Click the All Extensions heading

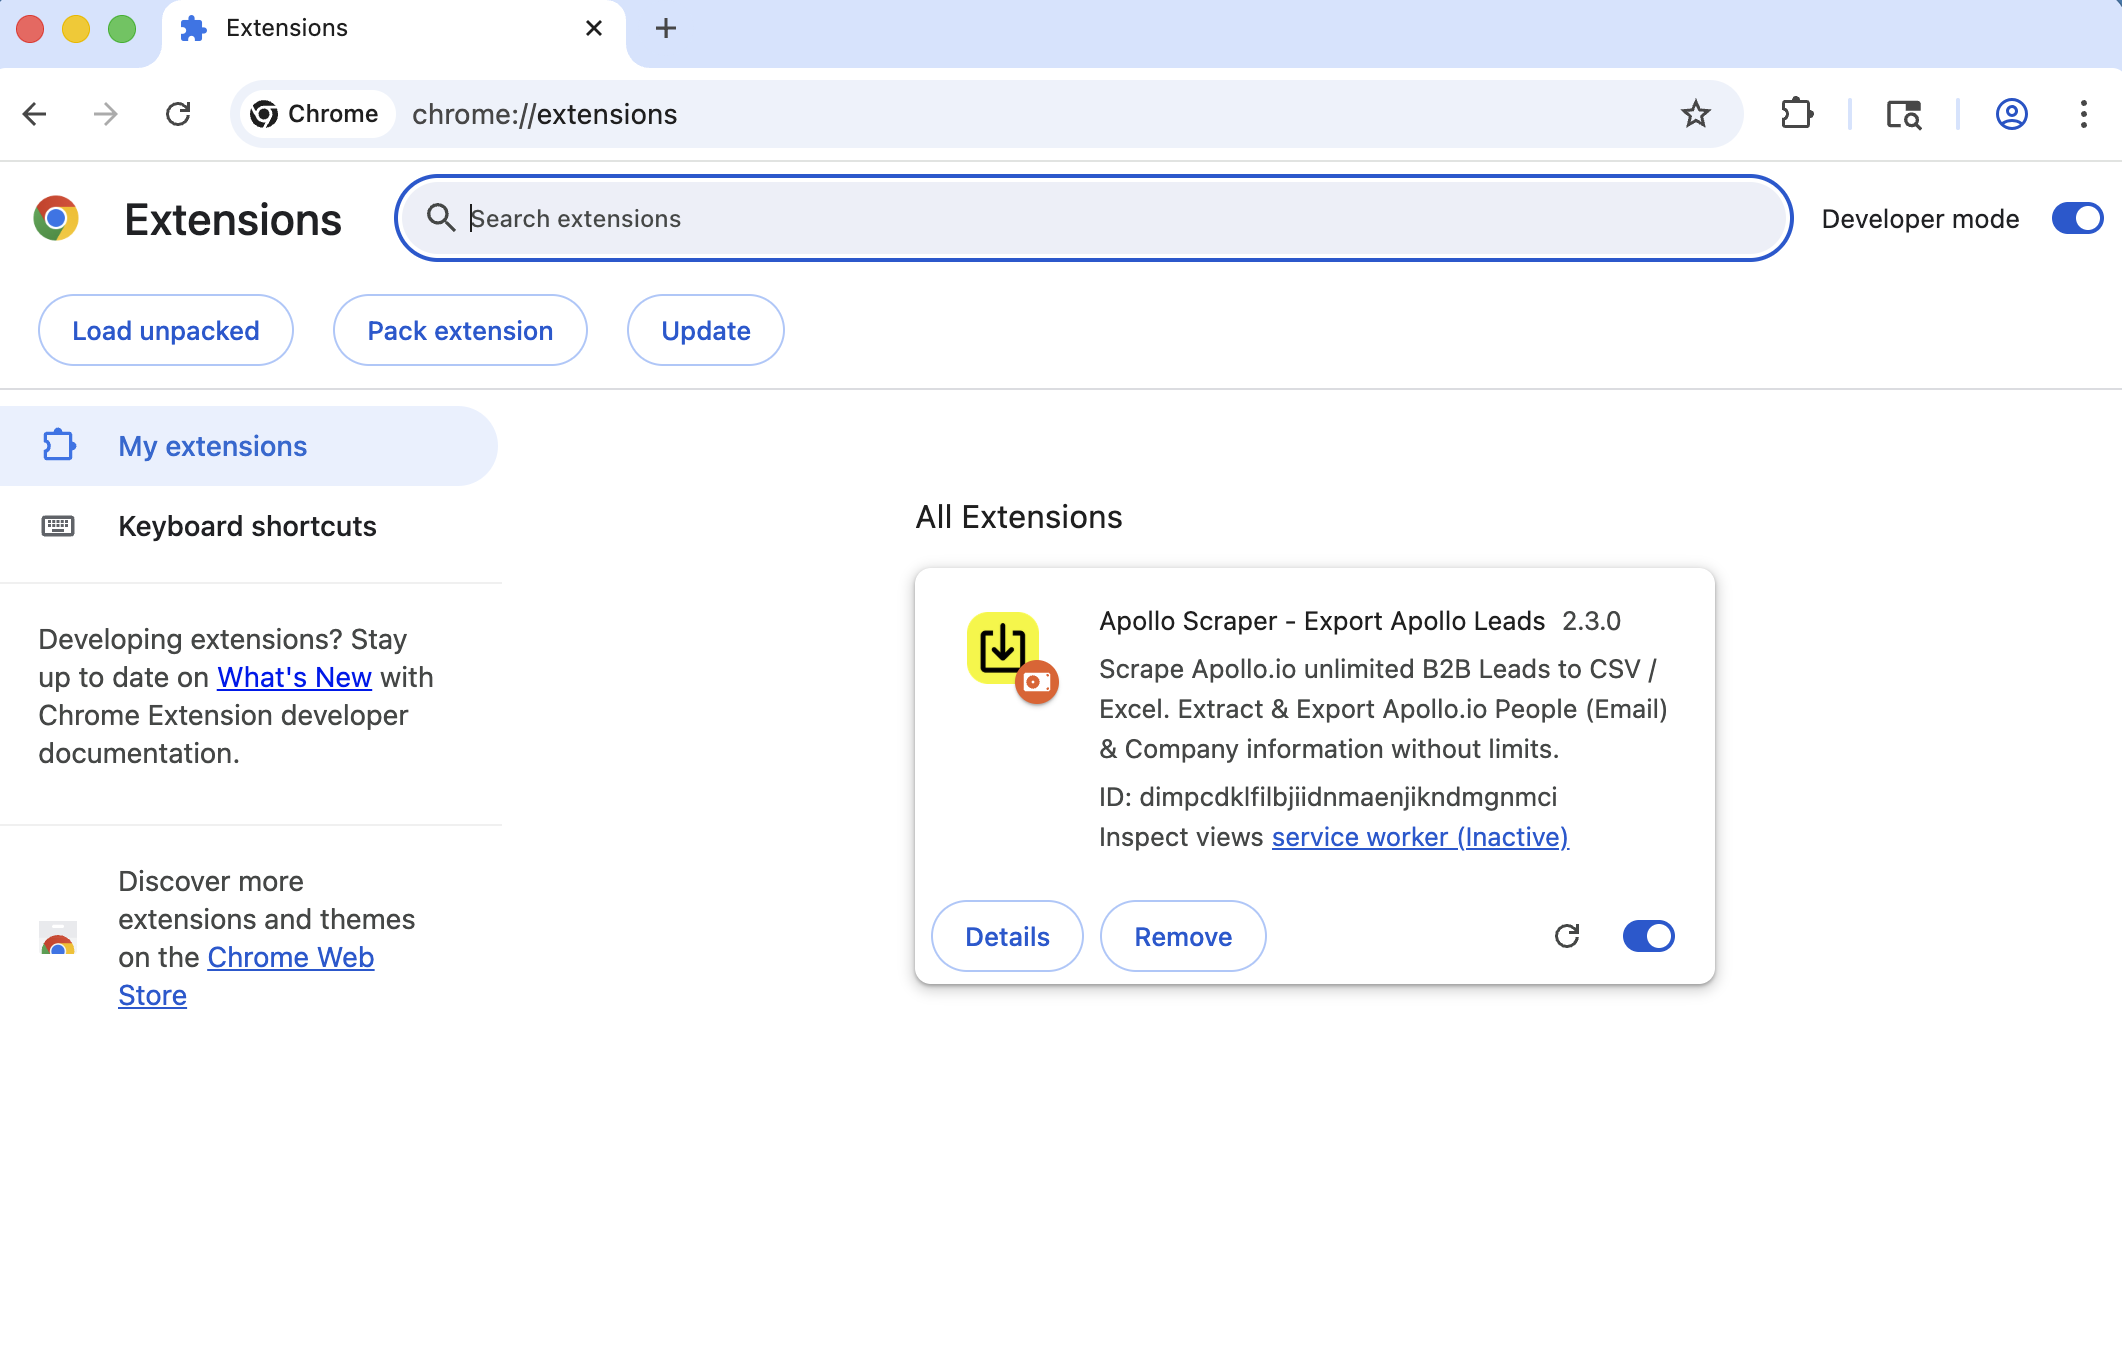(x=1019, y=517)
